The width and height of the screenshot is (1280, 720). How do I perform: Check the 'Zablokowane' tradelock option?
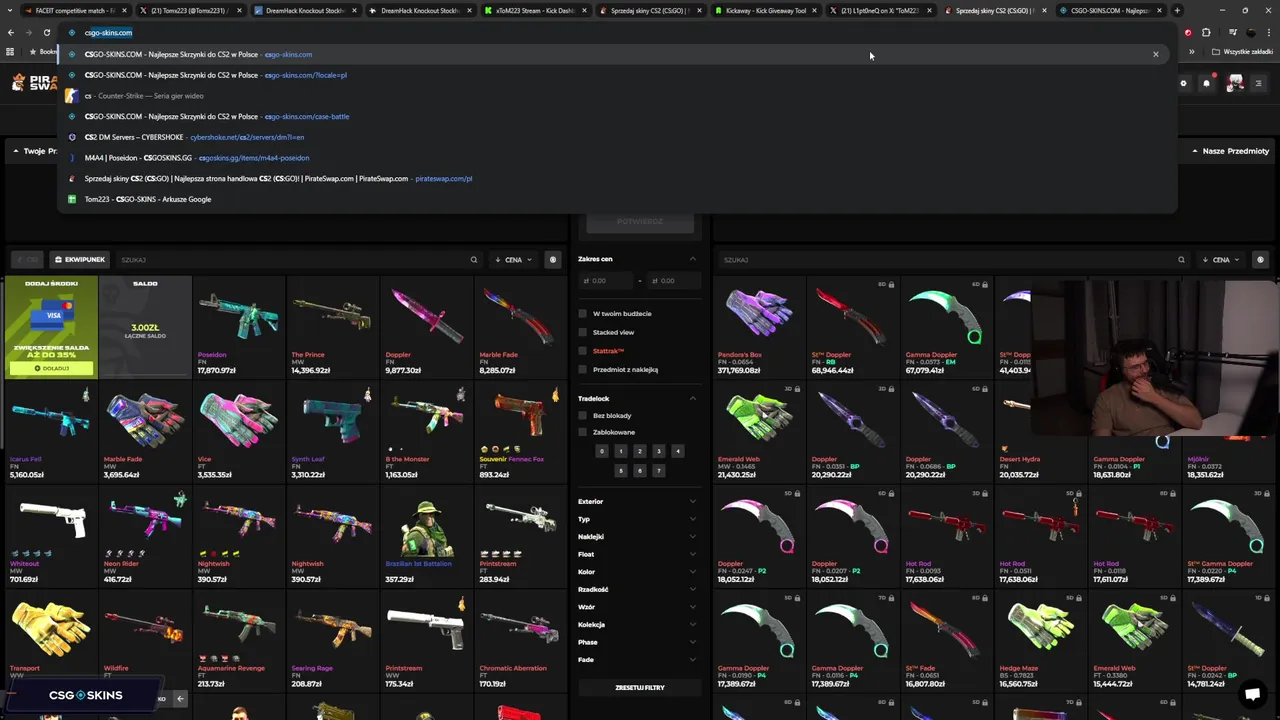pyautogui.click(x=582, y=432)
